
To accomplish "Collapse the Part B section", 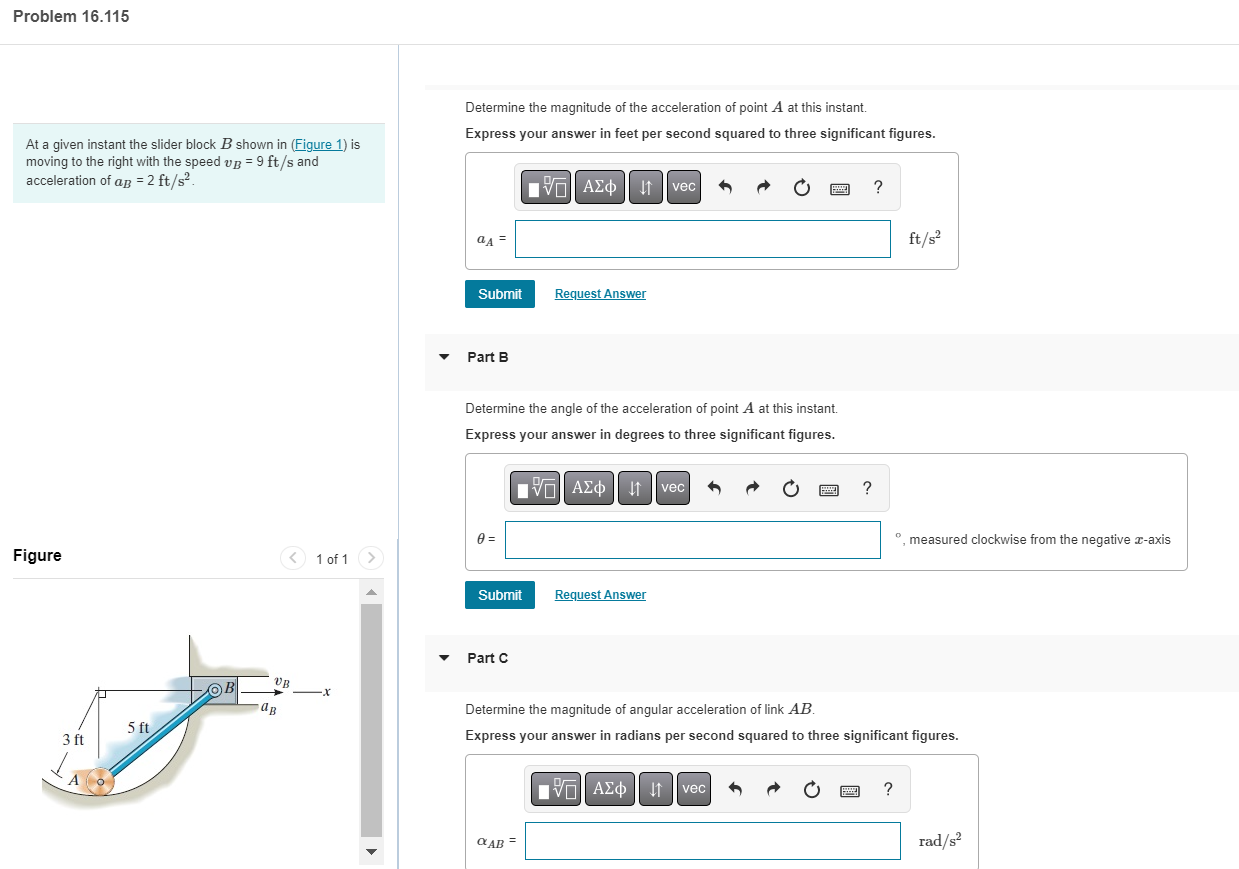I will 444,357.
